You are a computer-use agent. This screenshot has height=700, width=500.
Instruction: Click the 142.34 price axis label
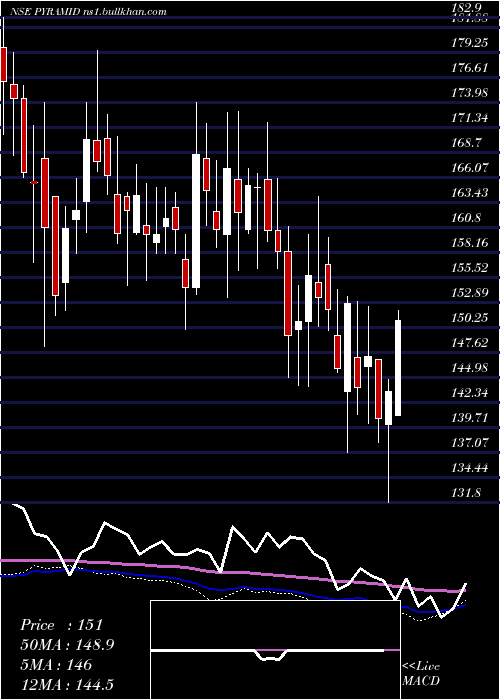(469, 393)
